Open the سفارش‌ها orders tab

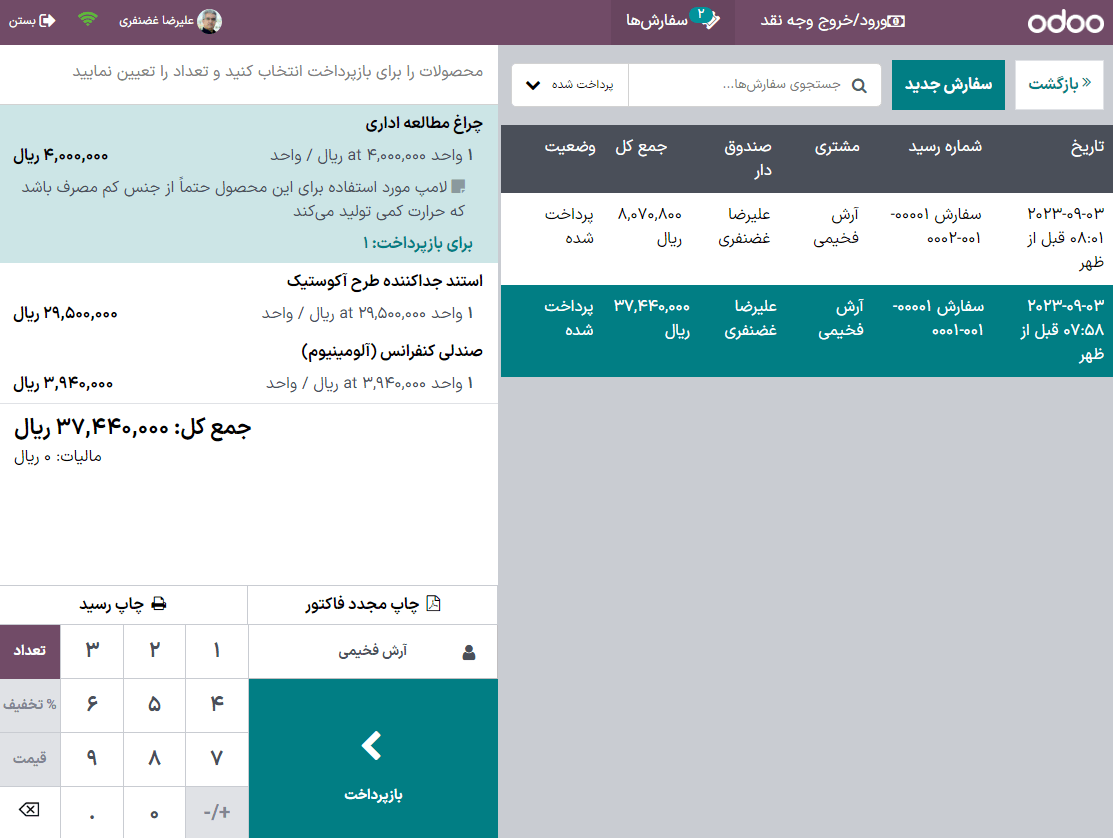pos(672,21)
